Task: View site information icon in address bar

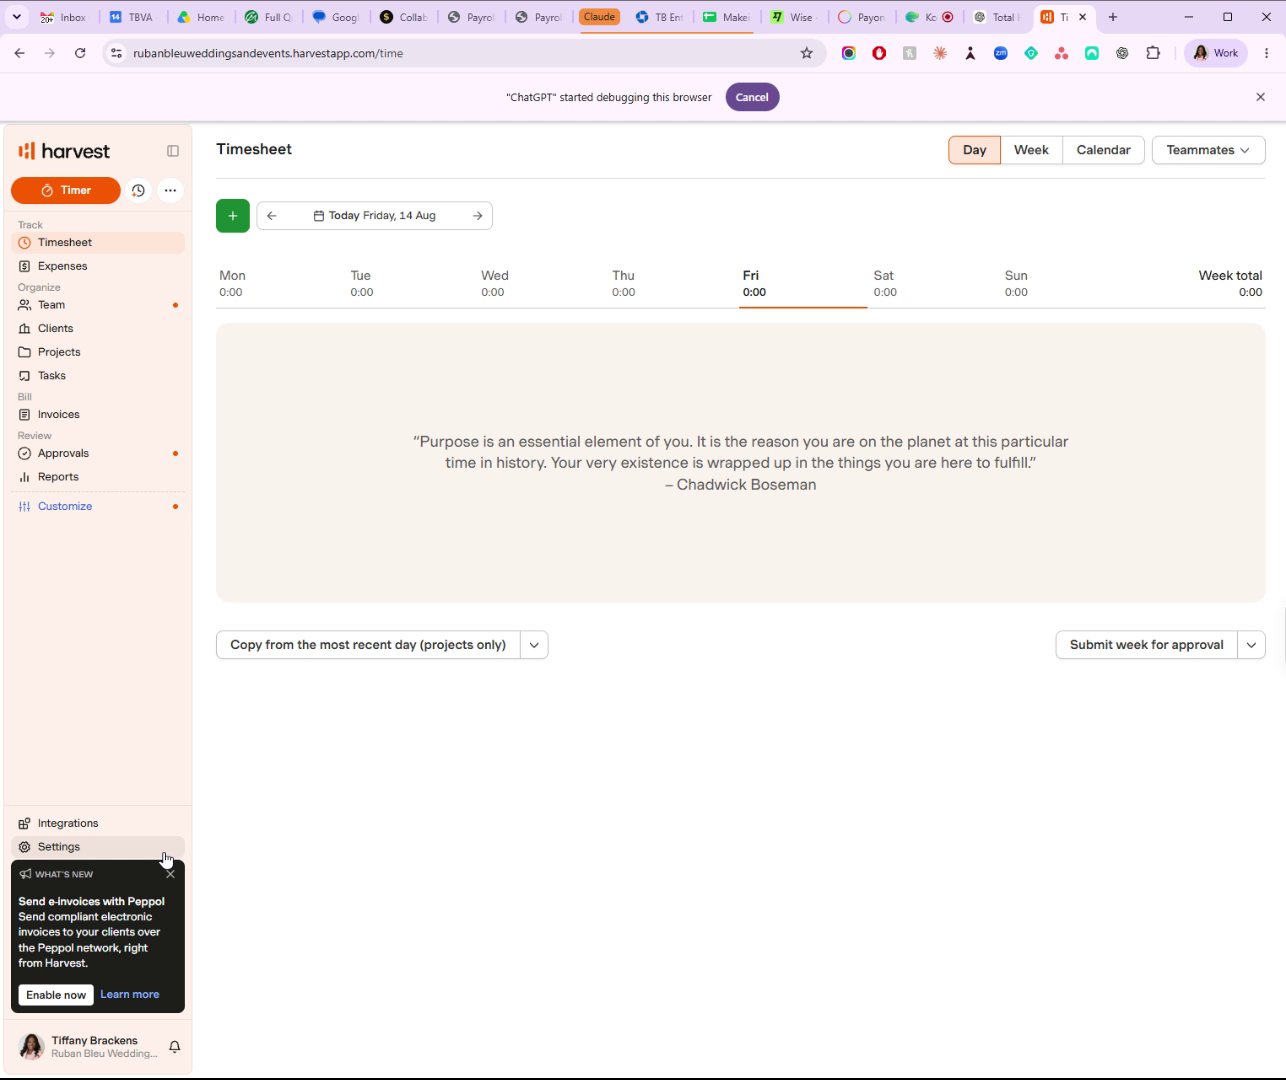Action: 116,53
